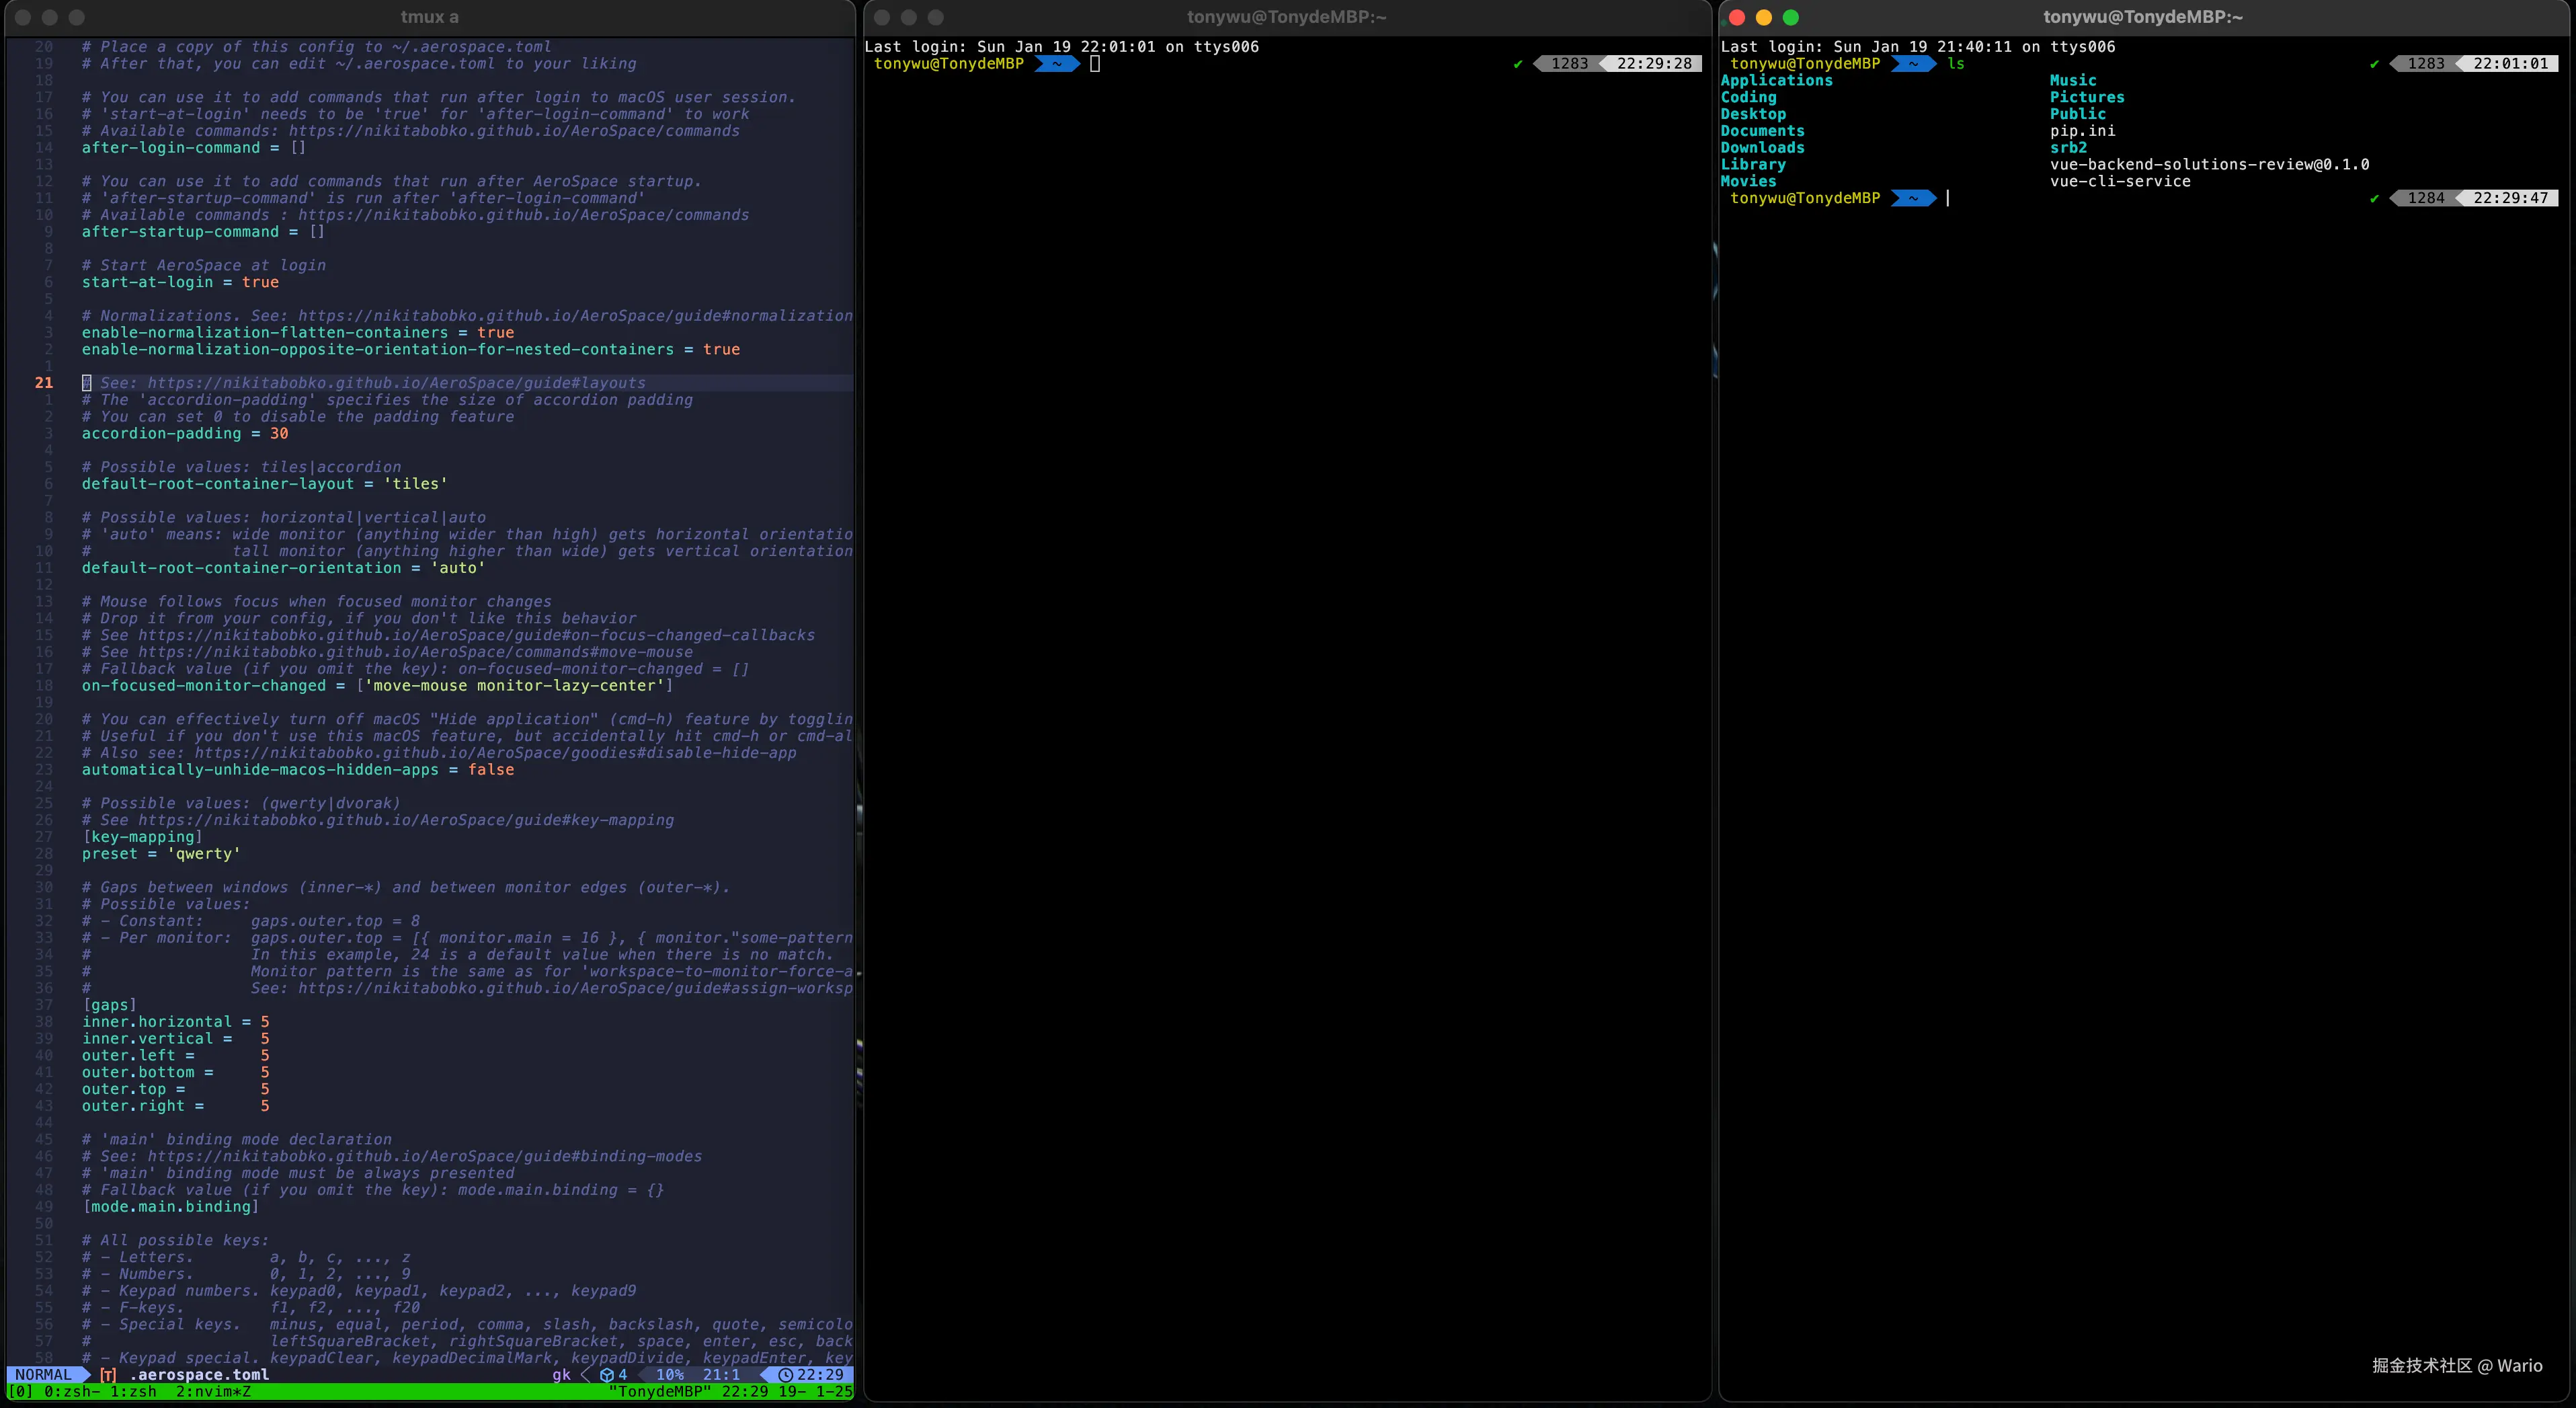Click the NORMAL mode indicator

(x=43, y=1375)
